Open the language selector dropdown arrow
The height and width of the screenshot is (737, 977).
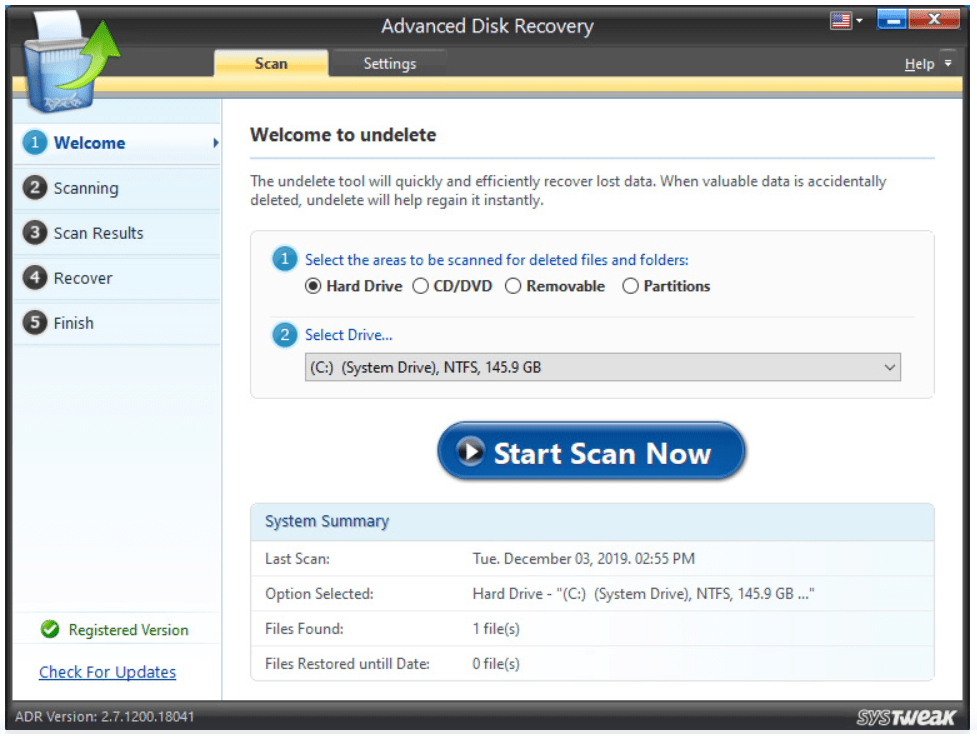coord(859,21)
